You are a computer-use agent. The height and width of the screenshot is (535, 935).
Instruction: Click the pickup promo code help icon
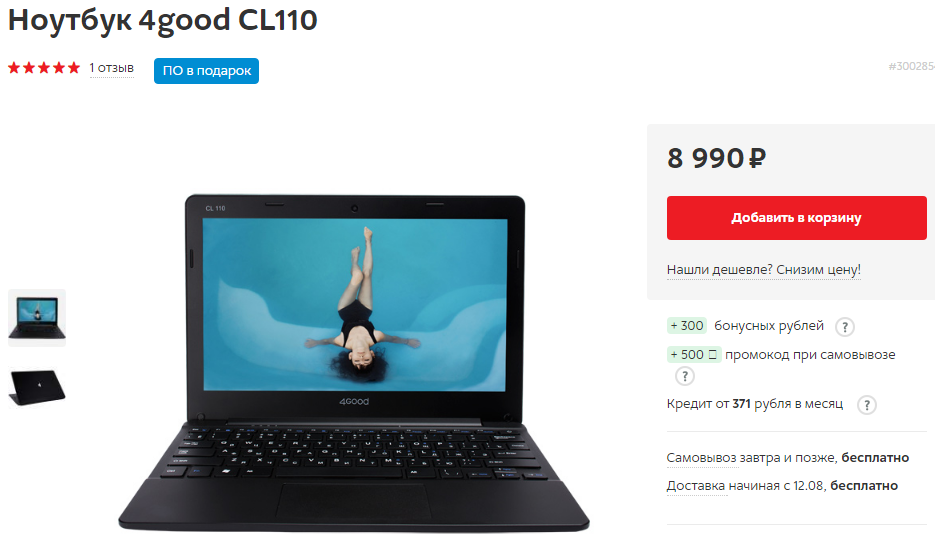[x=685, y=376]
